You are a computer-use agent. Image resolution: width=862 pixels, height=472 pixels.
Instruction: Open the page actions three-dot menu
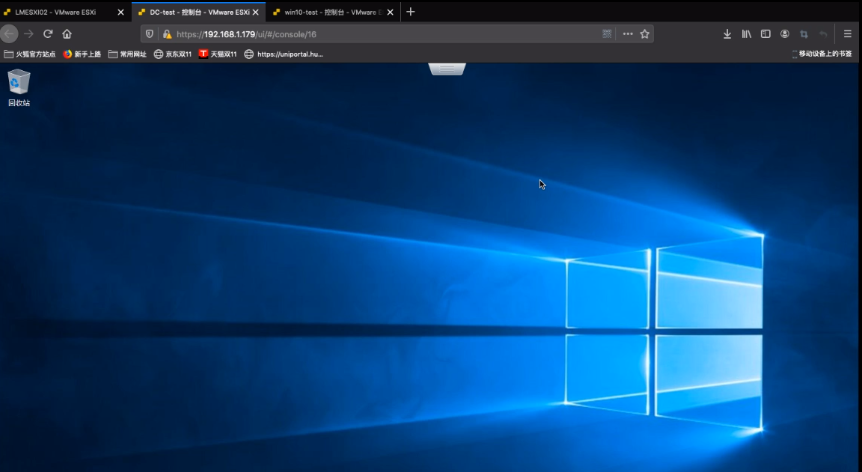click(628, 34)
